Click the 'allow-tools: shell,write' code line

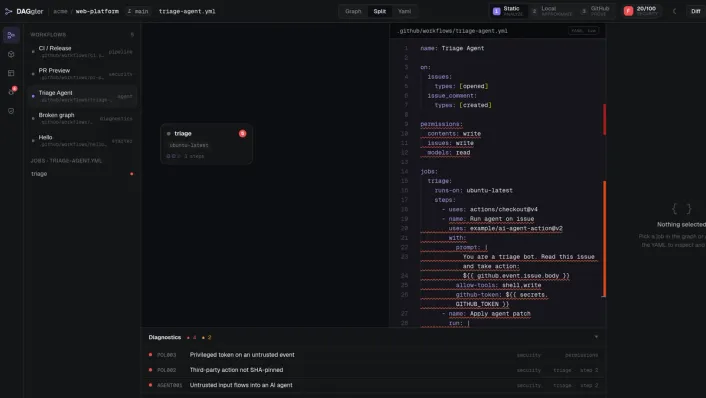(498, 285)
